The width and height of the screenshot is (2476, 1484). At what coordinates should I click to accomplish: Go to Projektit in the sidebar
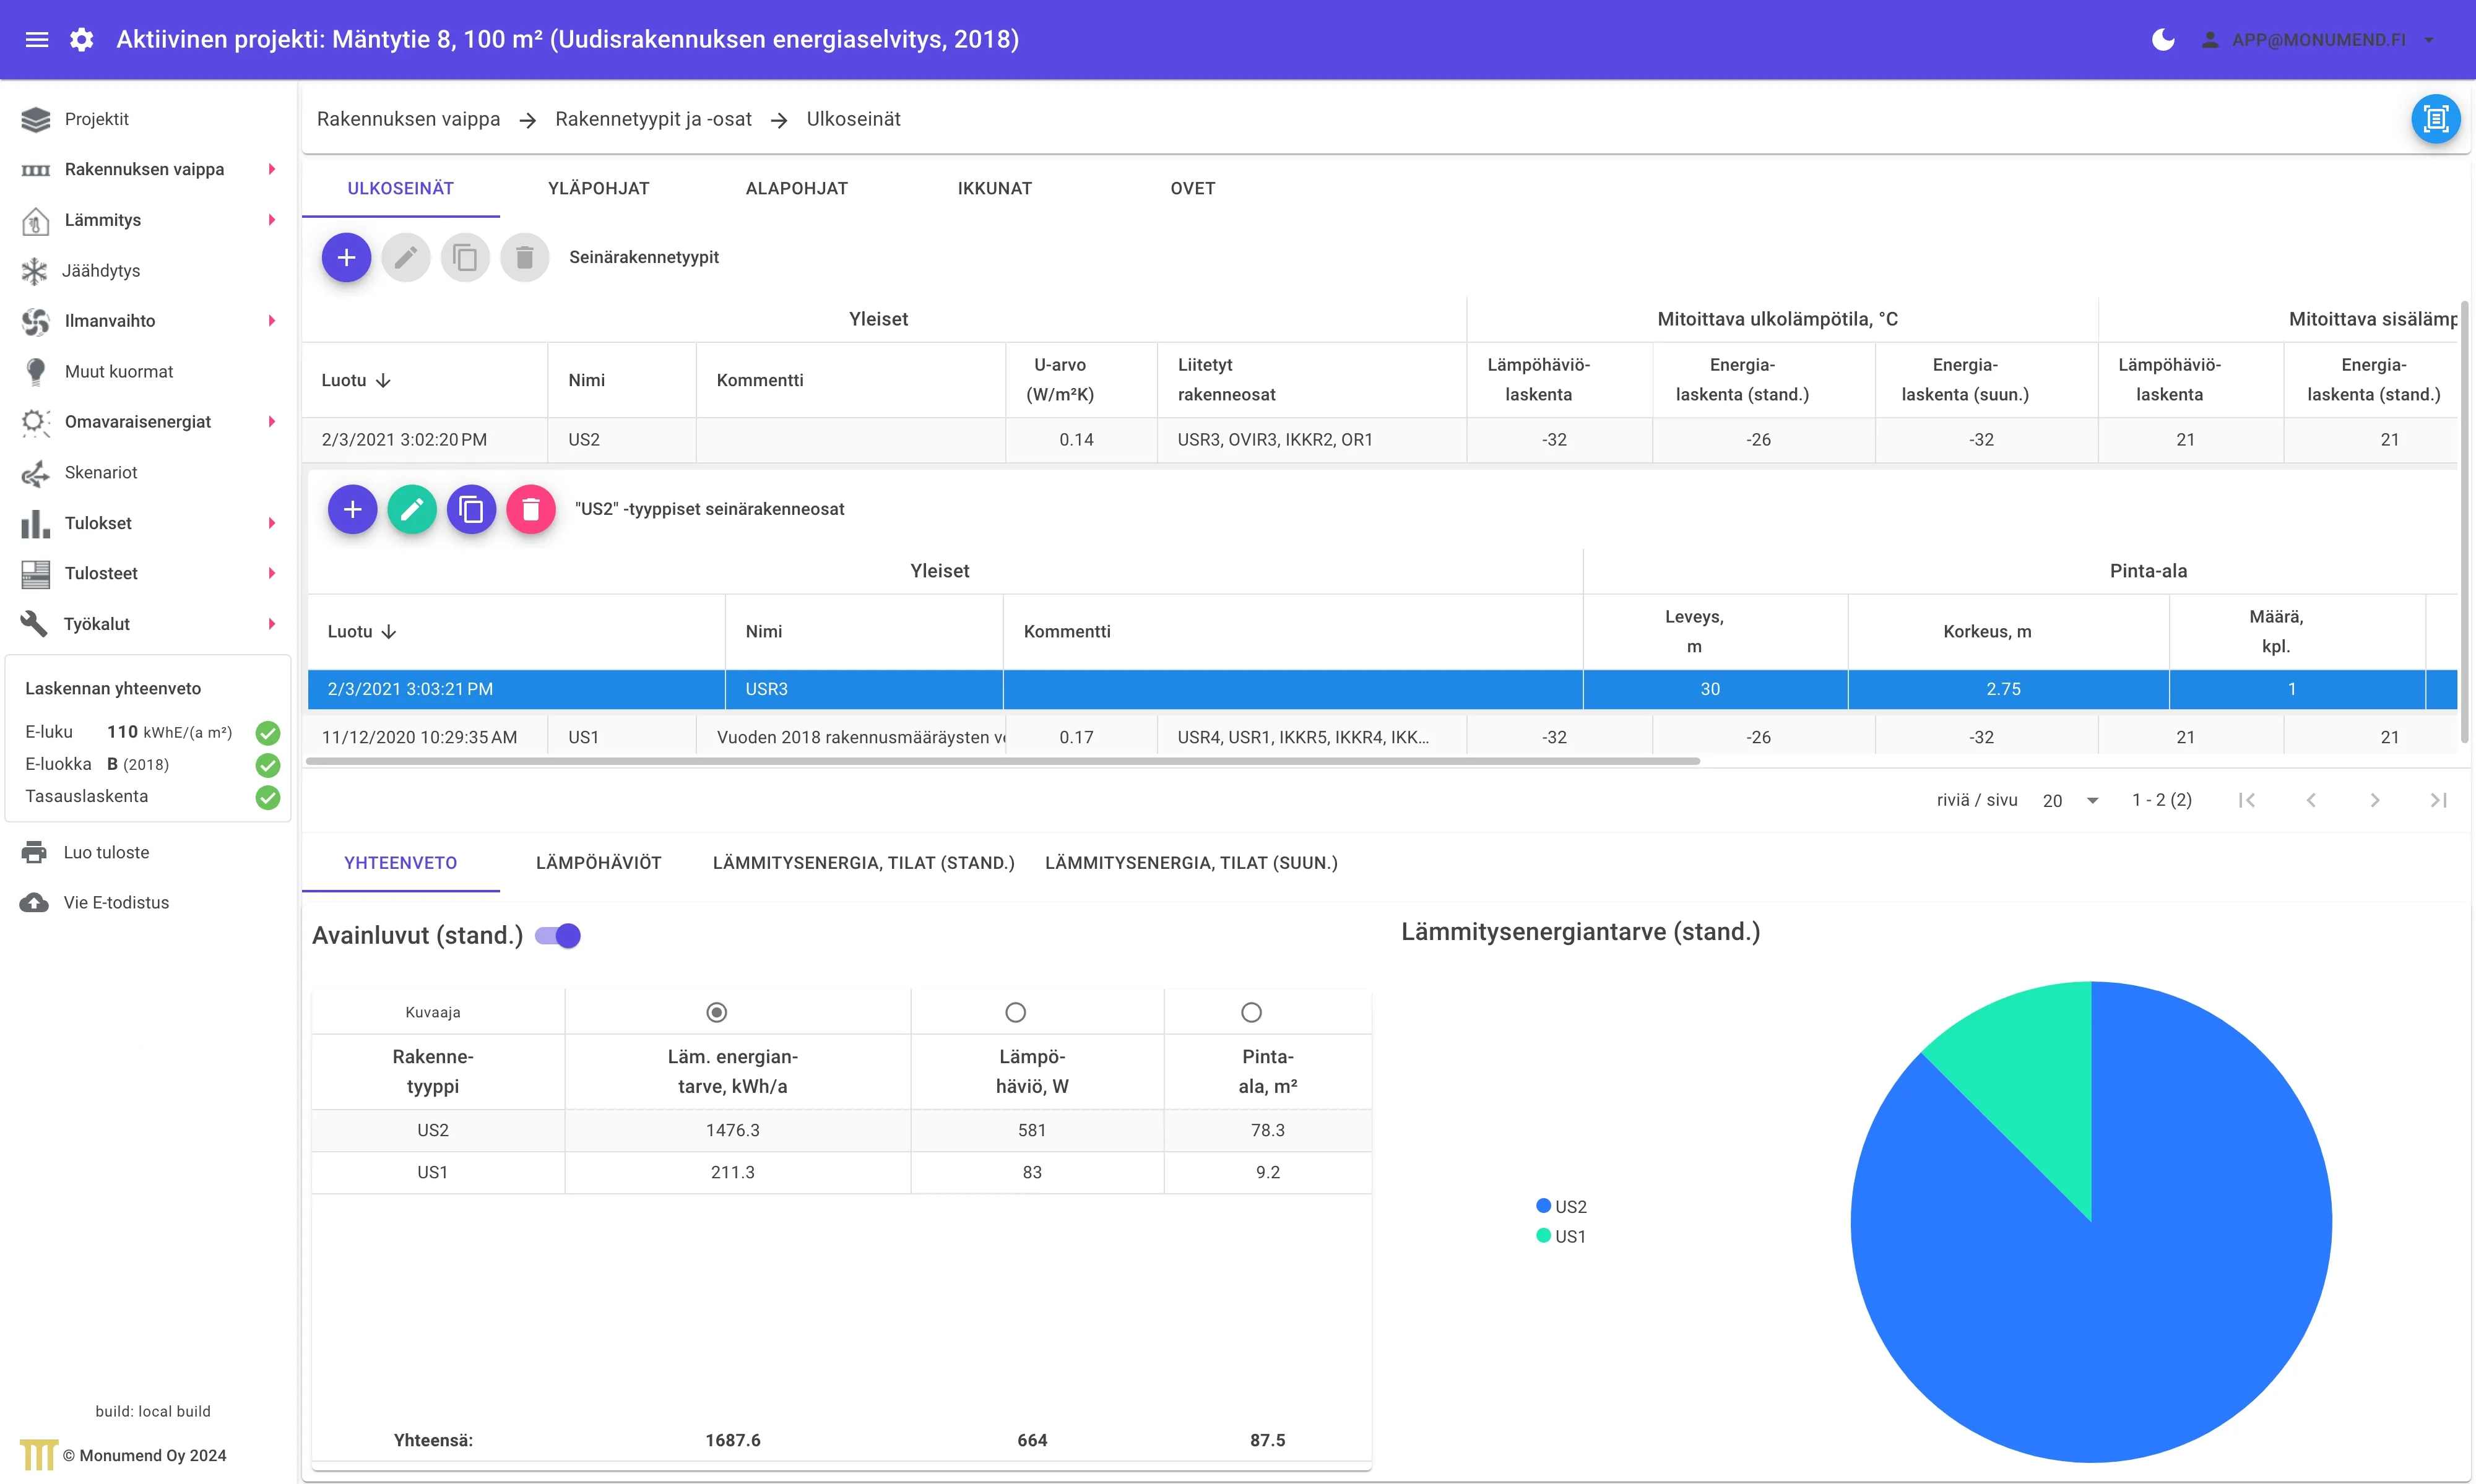[x=96, y=119]
